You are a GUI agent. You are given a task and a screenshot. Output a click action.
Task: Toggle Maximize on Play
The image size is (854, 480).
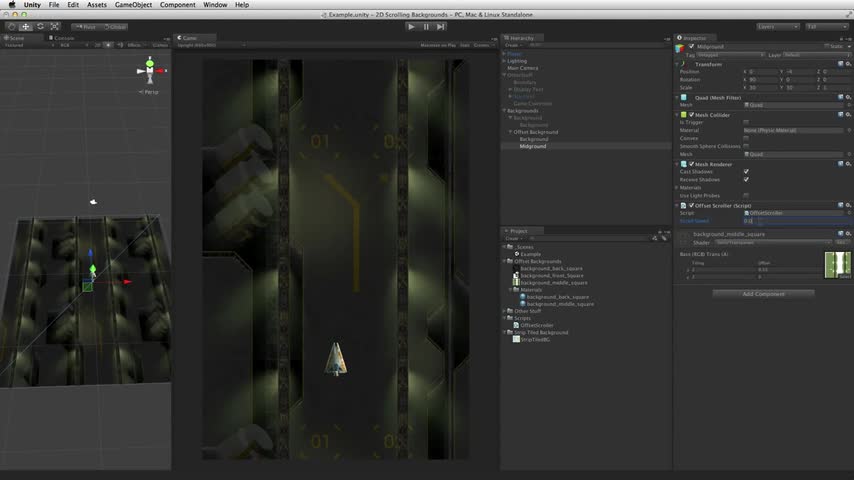[438, 45]
